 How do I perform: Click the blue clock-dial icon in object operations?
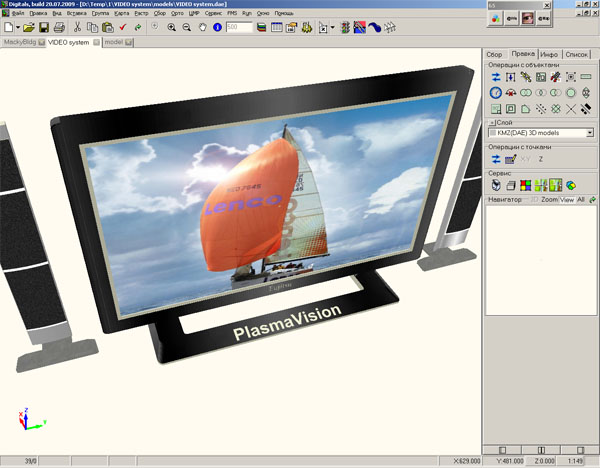click(x=496, y=93)
